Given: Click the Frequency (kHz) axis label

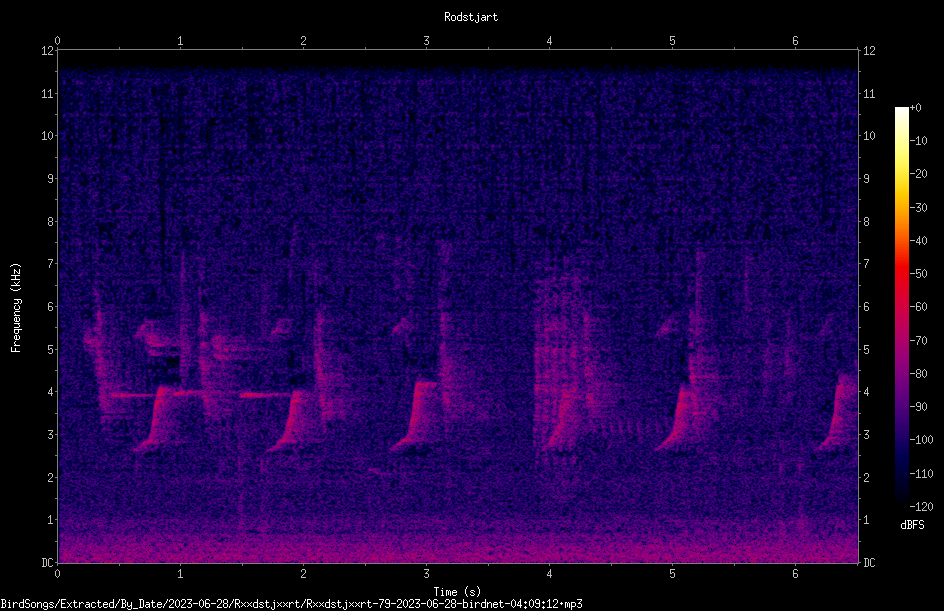Looking at the screenshot, I should coord(16,307).
